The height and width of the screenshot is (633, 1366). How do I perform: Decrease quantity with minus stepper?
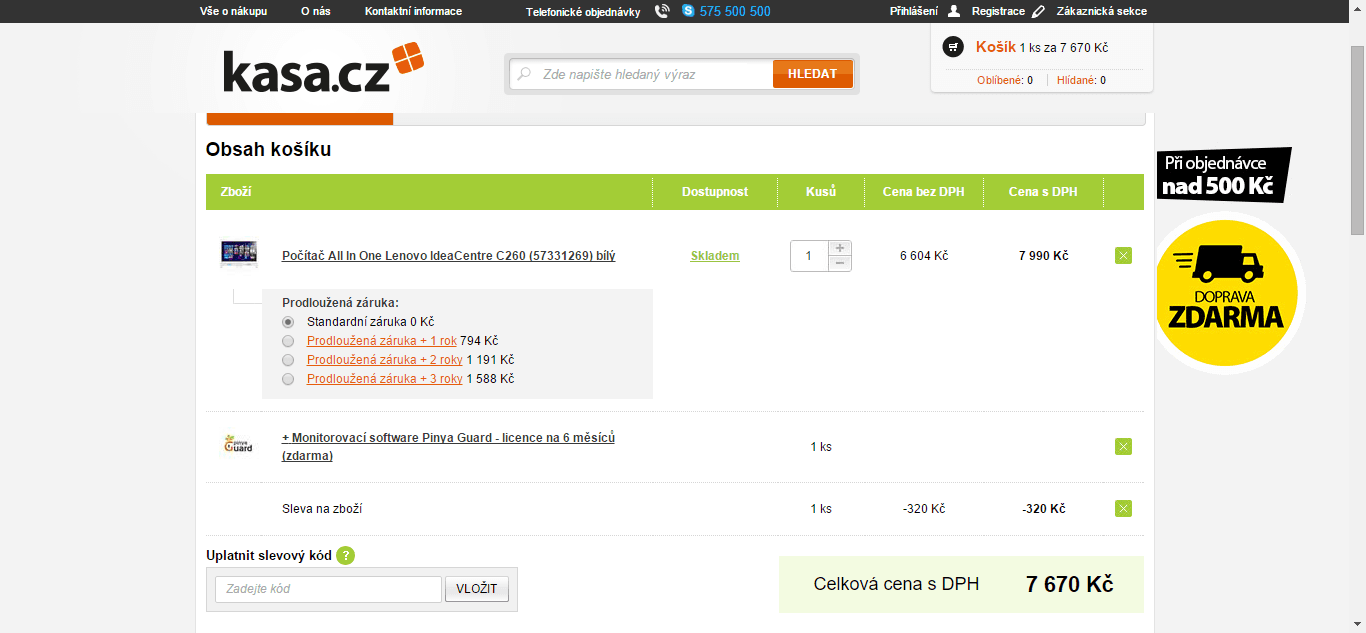click(840, 263)
